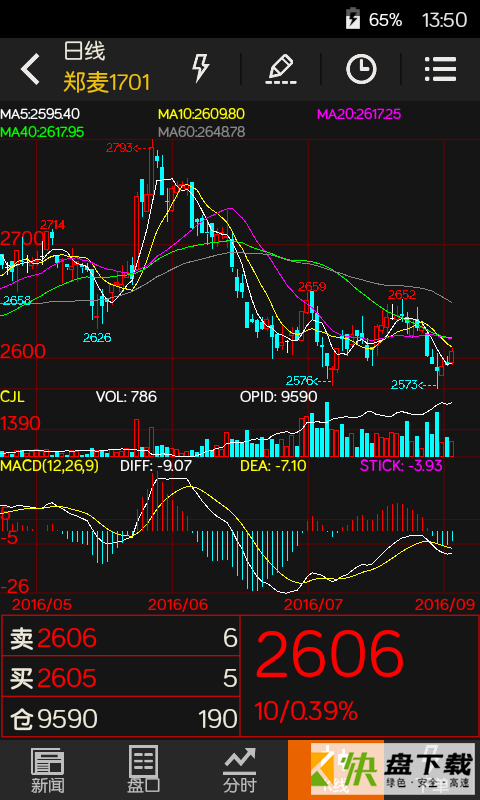This screenshot has width=480, height=800.
Task: Tap the 郑麦1701 contract name
Action: [x=107, y=83]
